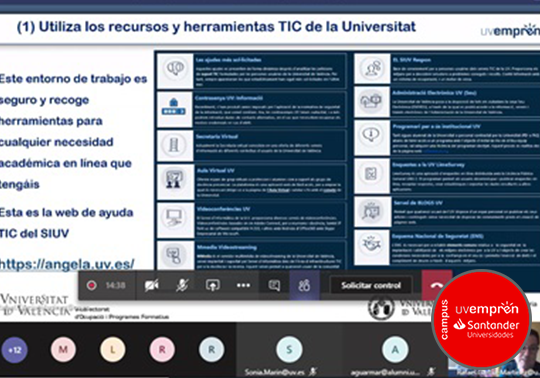This screenshot has height=378, width=540.
Task: Click the Sonia.Marin@uv.es name label
Action: coord(274,372)
